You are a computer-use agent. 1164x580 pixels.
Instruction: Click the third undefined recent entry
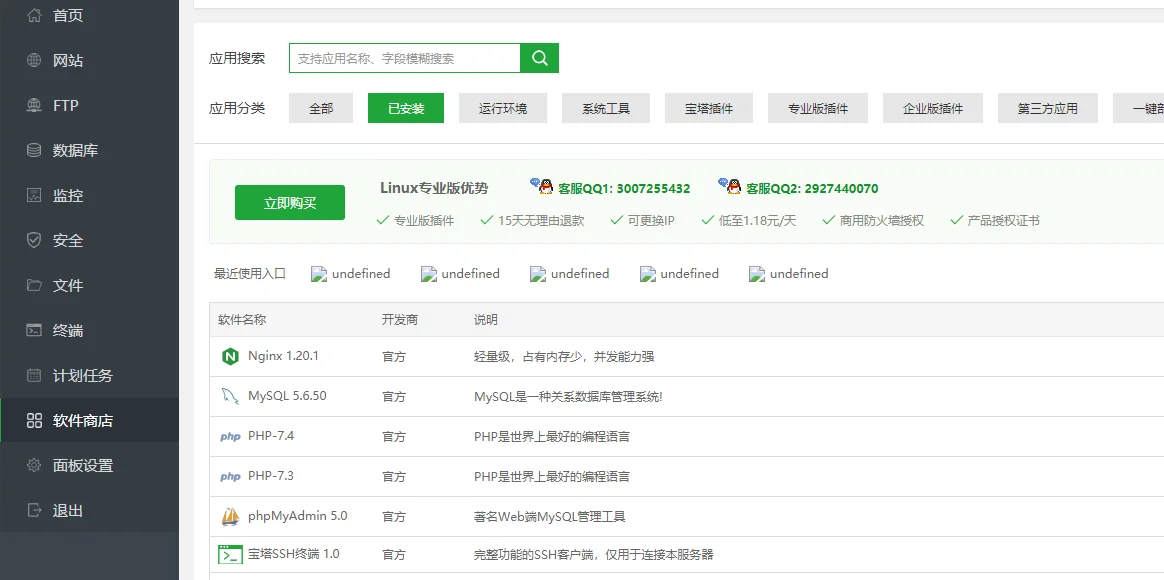click(569, 274)
